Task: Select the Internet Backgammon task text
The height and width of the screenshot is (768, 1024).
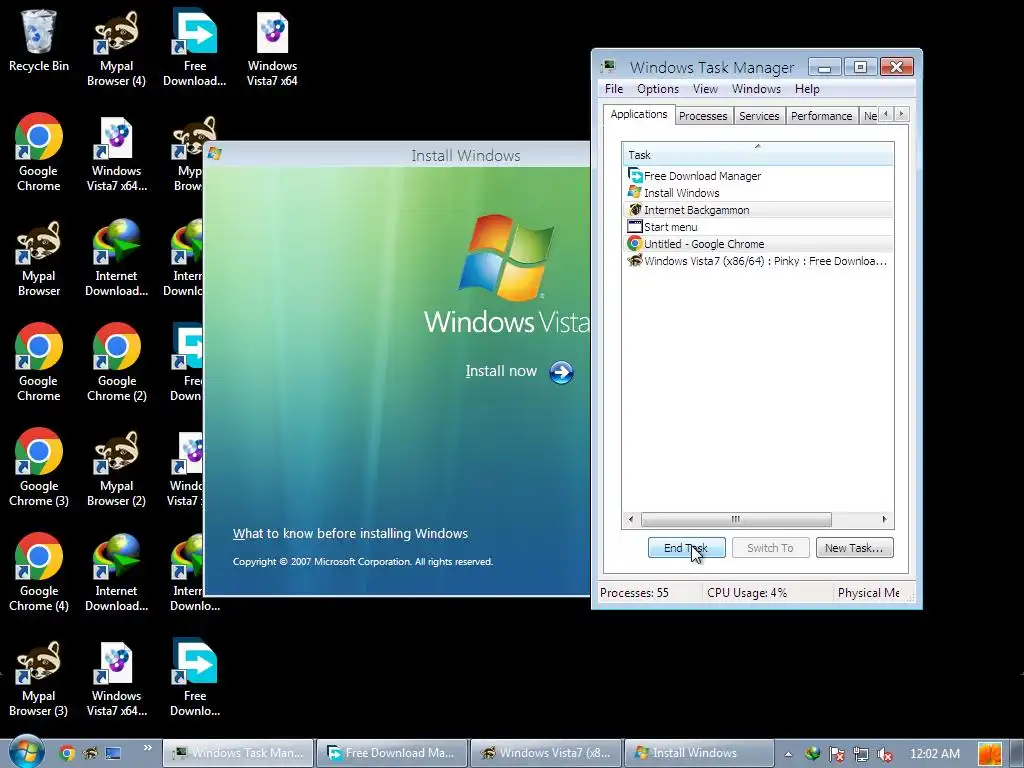Action: [697, 210]
